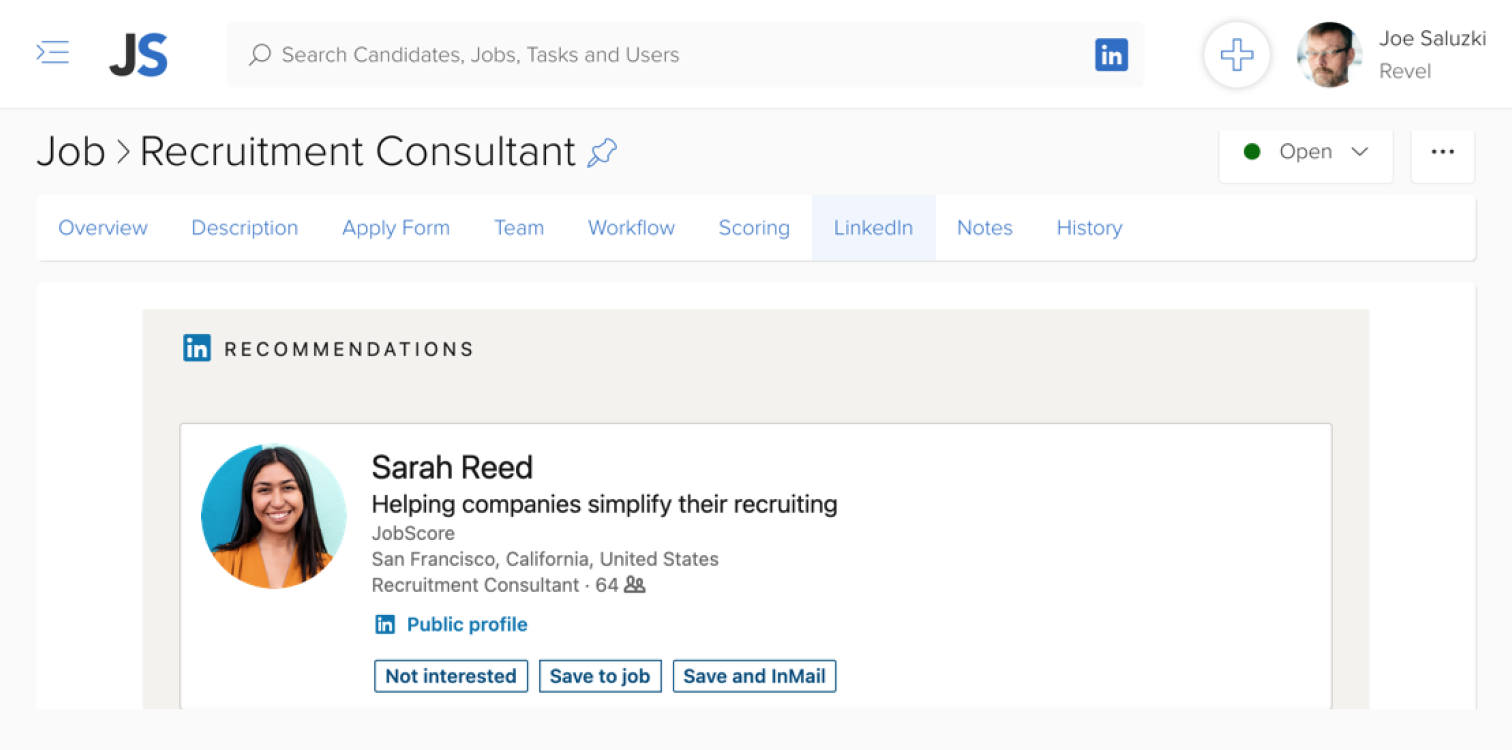The width and height of the screenshot is (1512, 750).
Task: Open Sarah Reed's name heading
Action: (x=452, y=467)
